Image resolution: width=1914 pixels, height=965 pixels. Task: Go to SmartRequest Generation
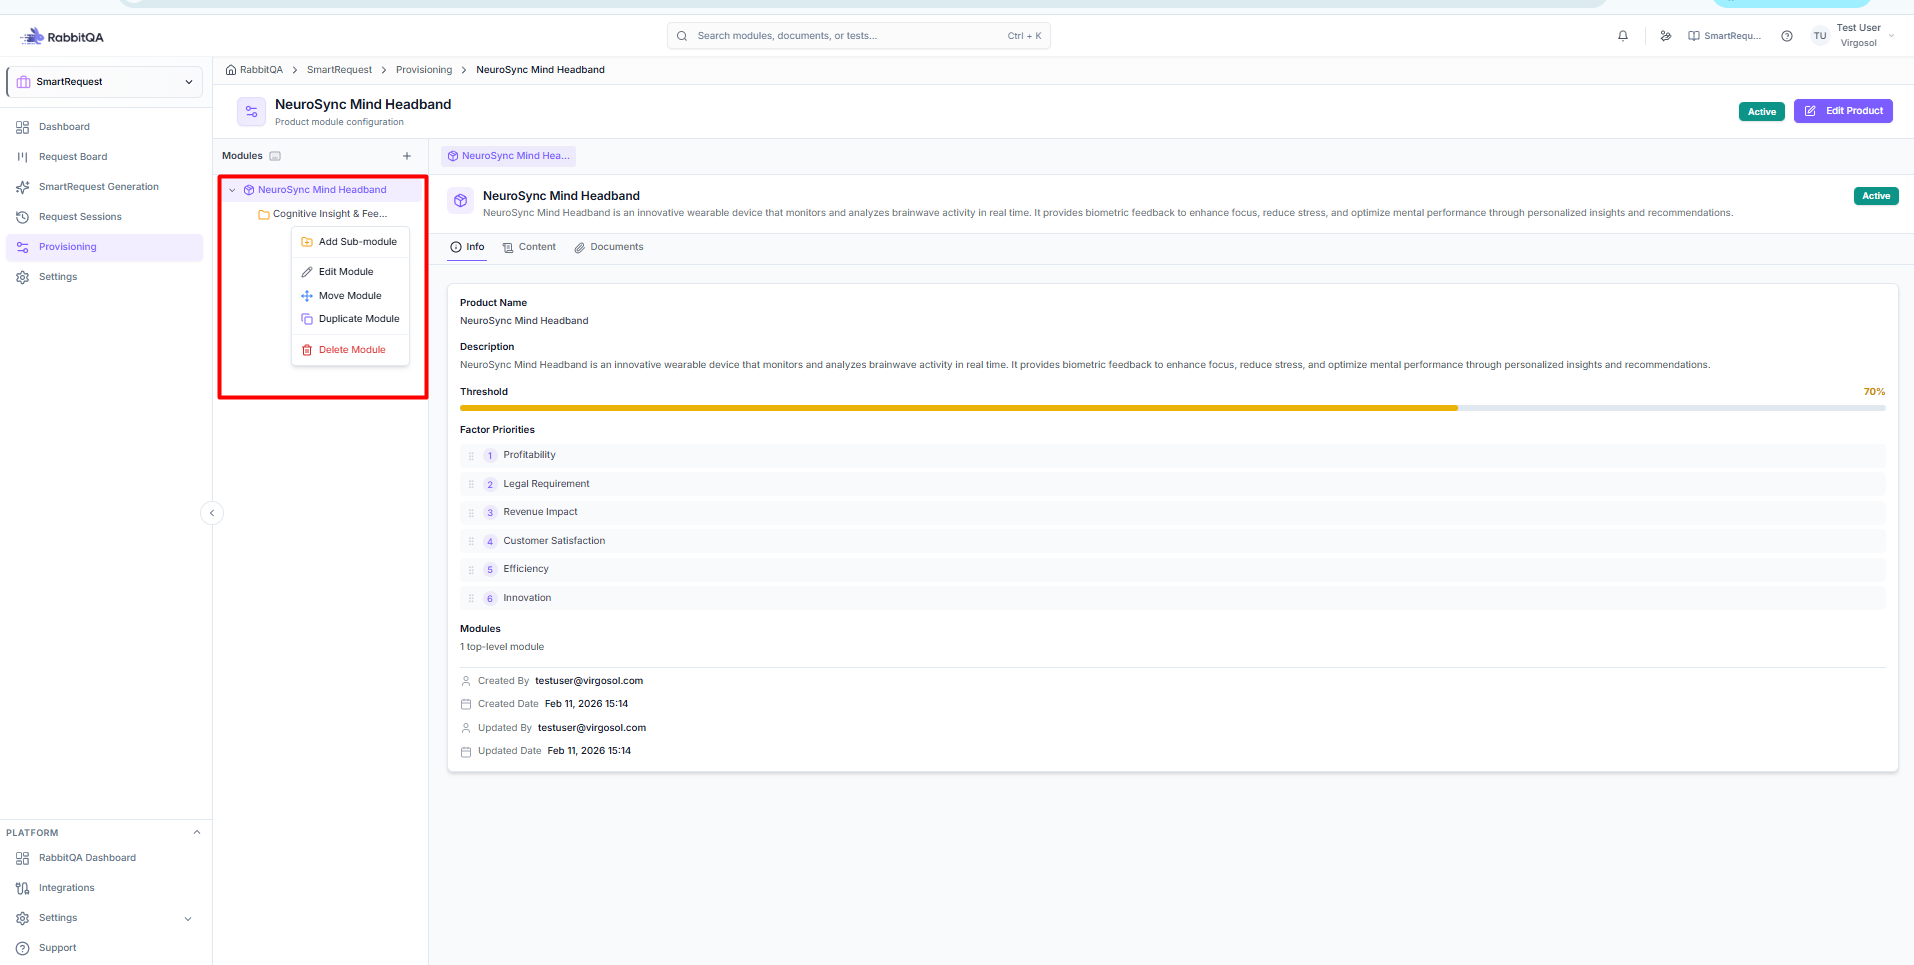coord(104,187)
